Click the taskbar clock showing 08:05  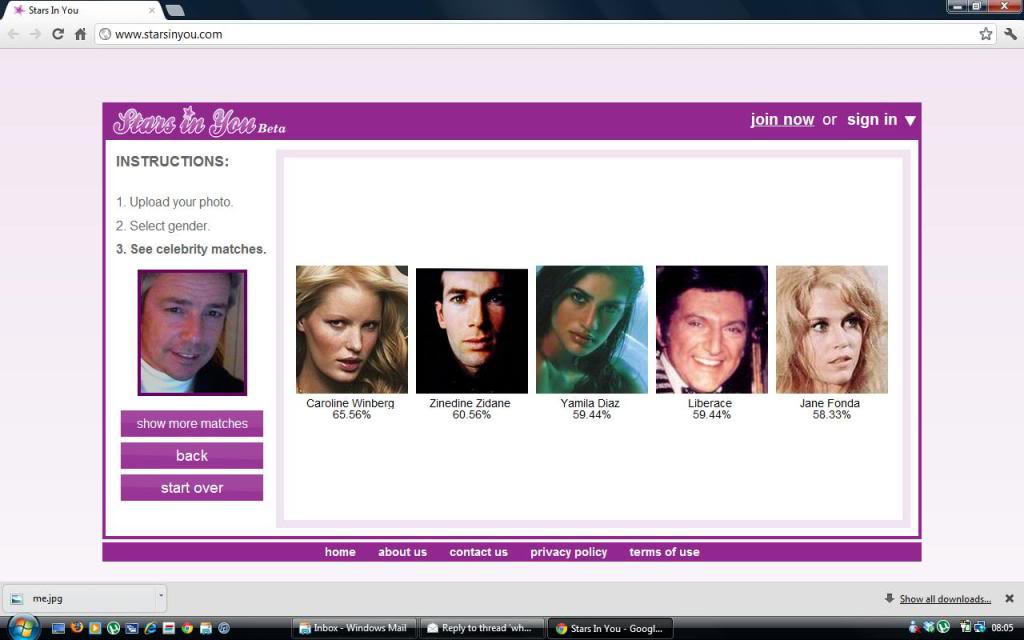(x=1002, y=628)
